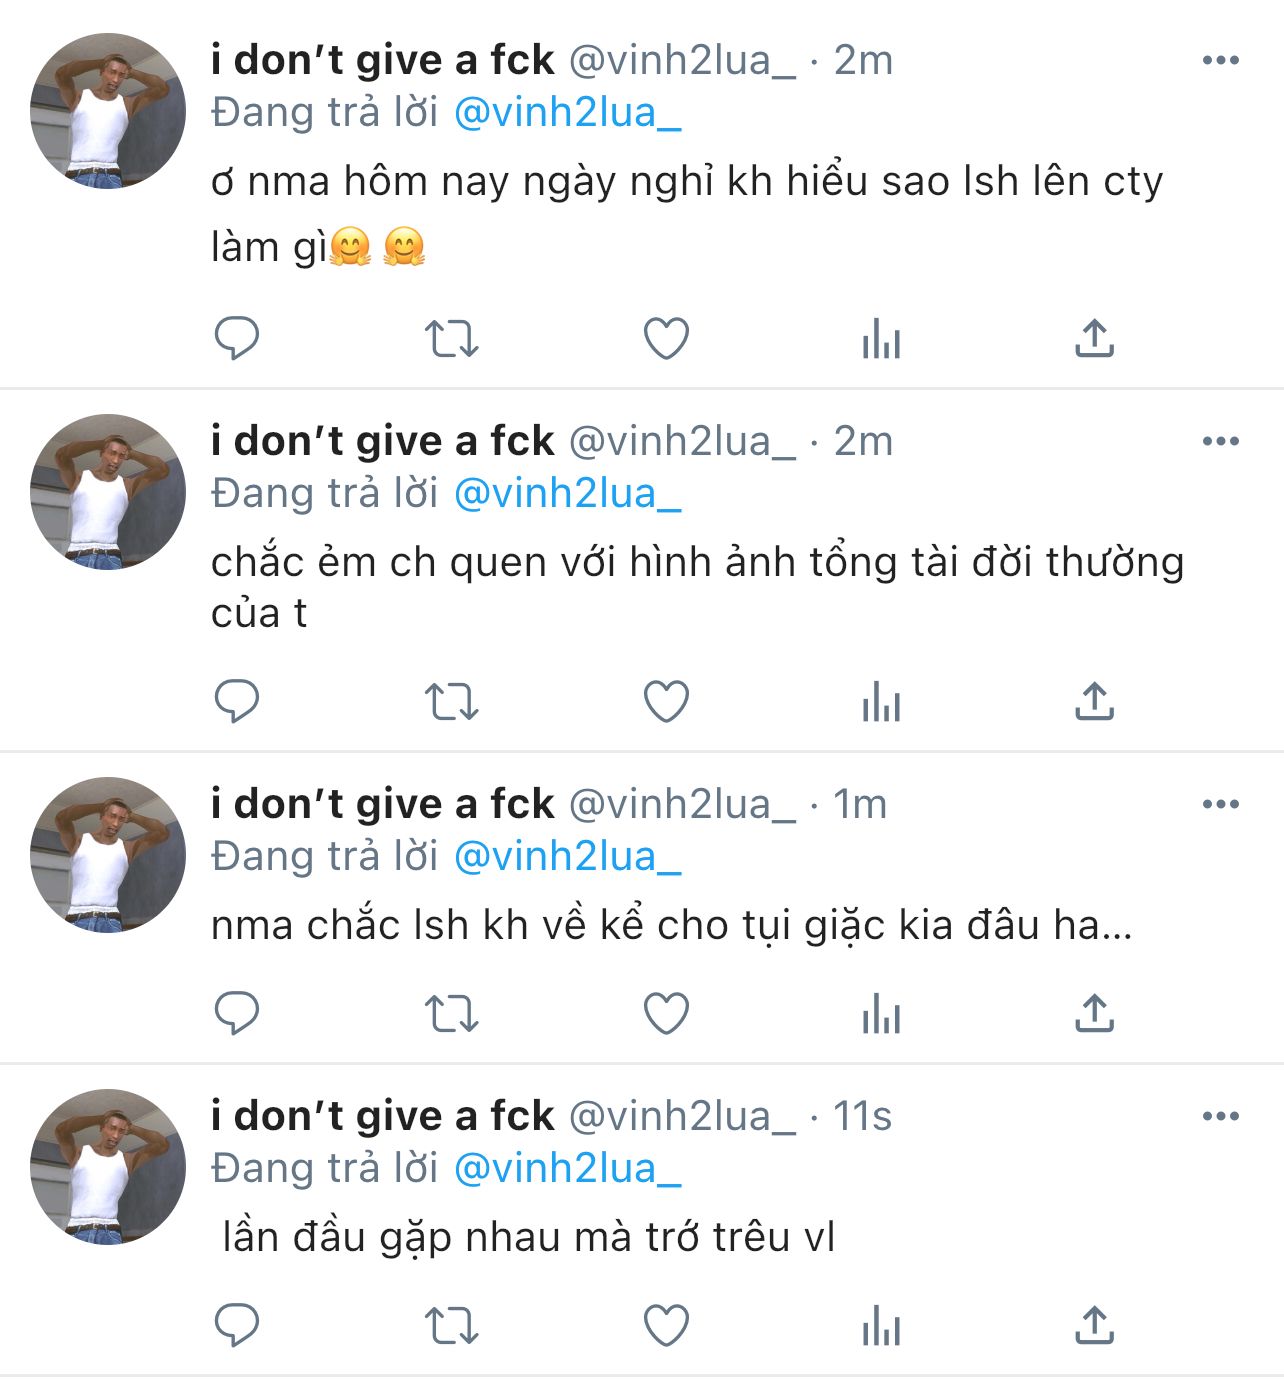Viewport: 1284px width, 1379px height.
Task: Retweet the tweet about 'tổng tài đời thường'
Action: pyautogui.click(x=452, y=701)
